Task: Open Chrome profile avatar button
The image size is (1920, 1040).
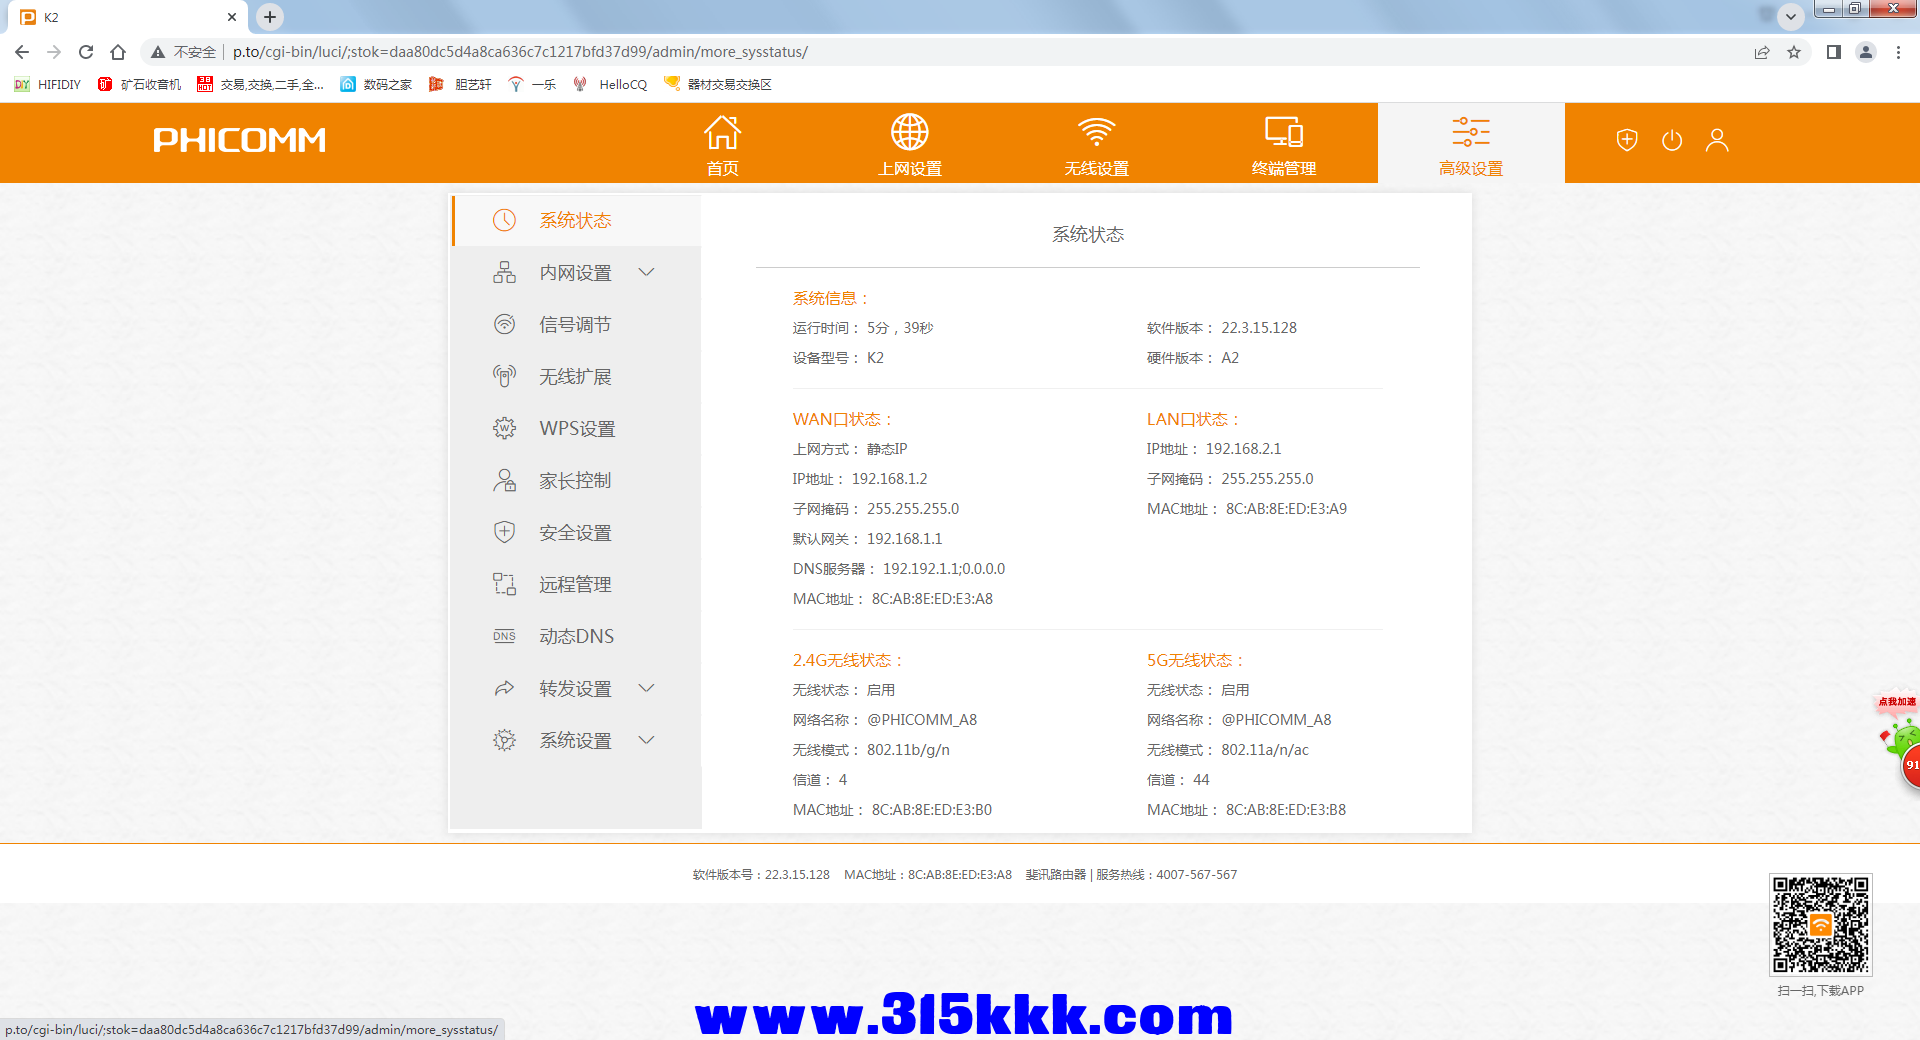Action: point(1866,52)
